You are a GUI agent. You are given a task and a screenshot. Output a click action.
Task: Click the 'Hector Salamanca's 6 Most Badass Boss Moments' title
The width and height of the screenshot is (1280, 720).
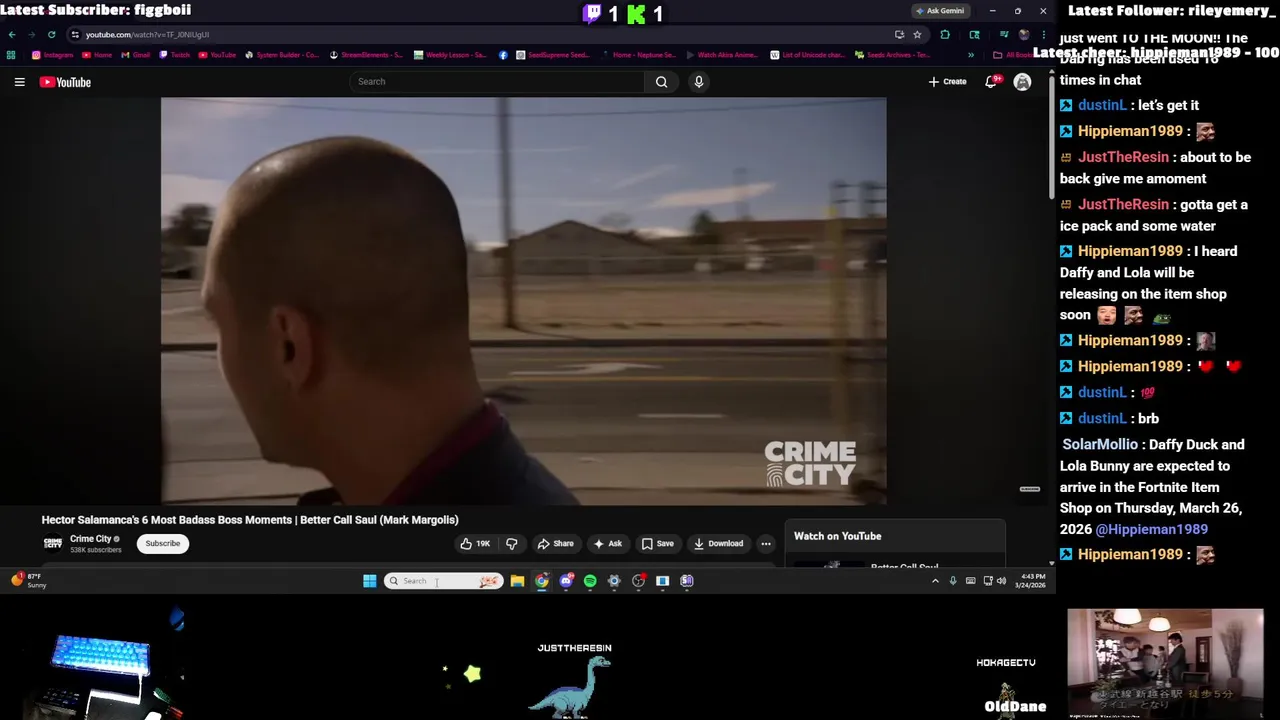coord(250,520)
